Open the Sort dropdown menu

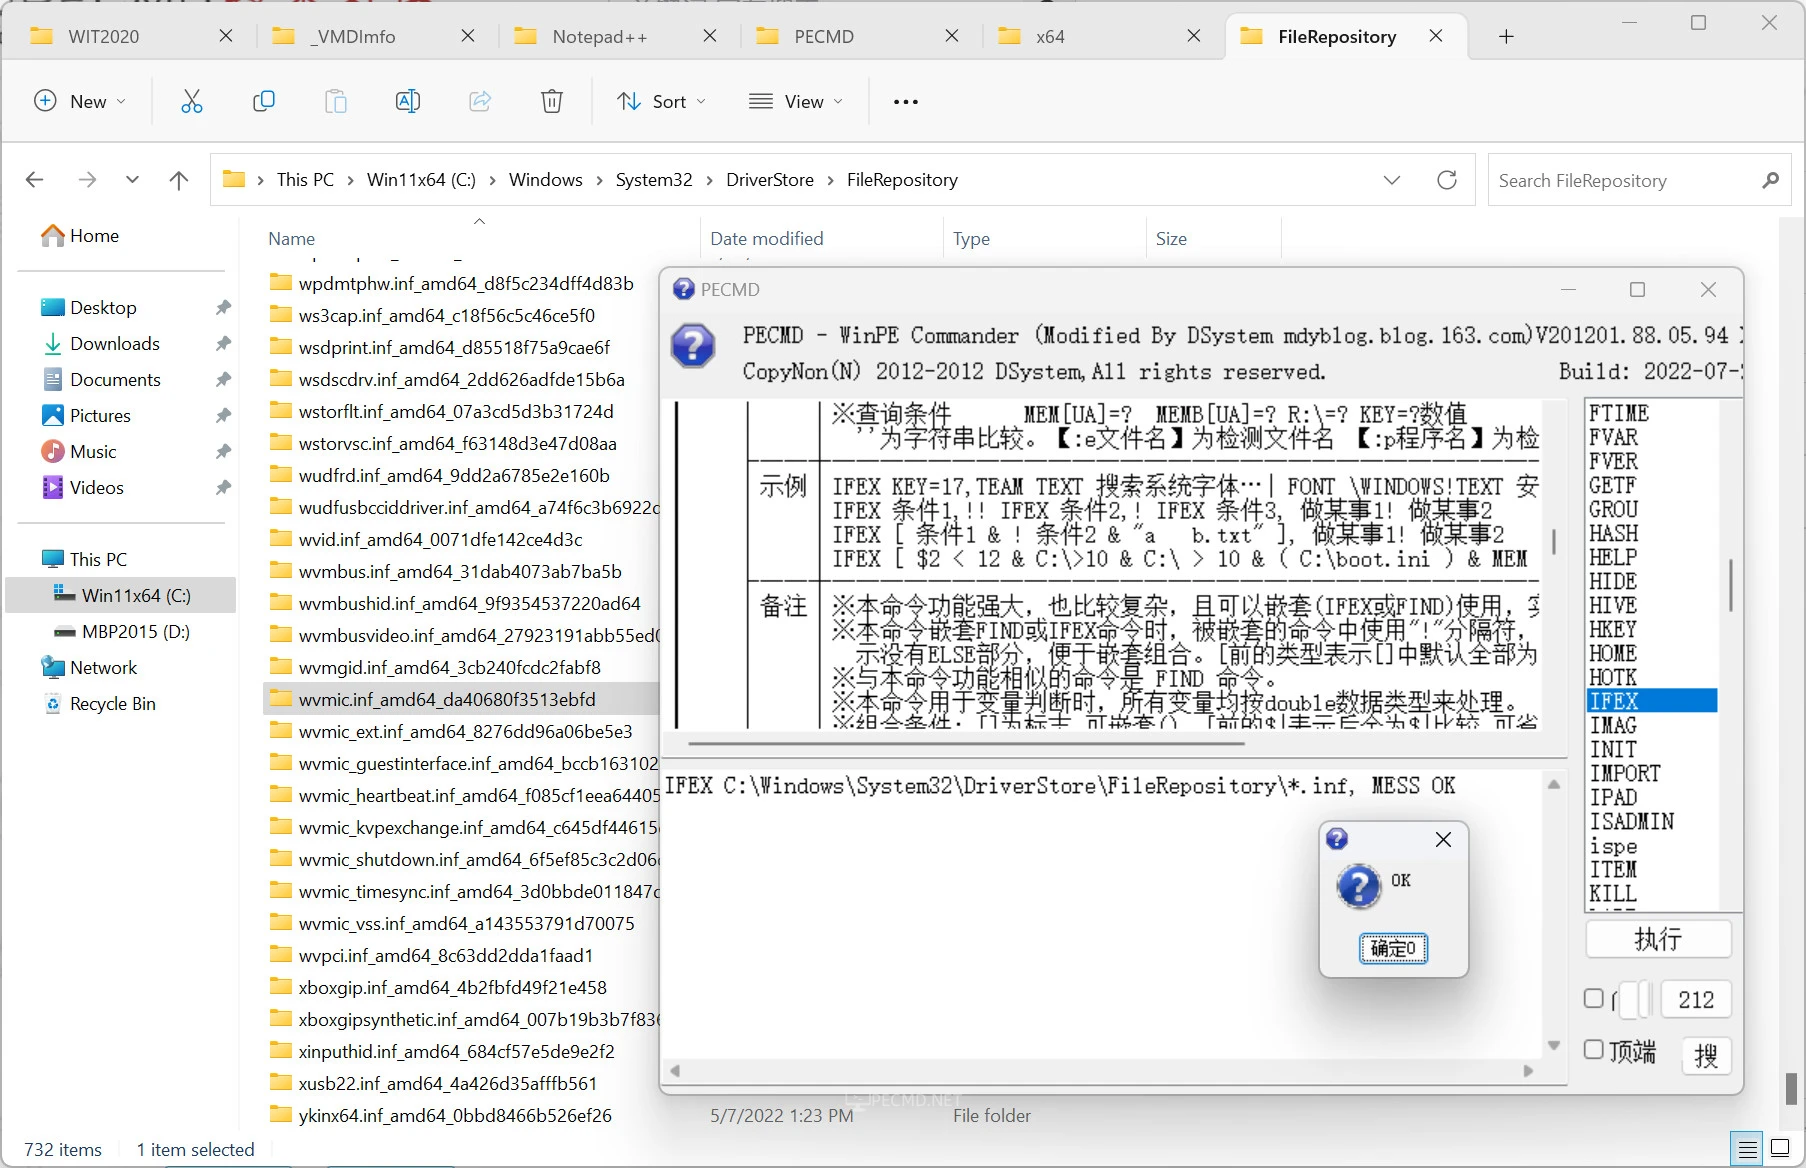tap(661, 101)
